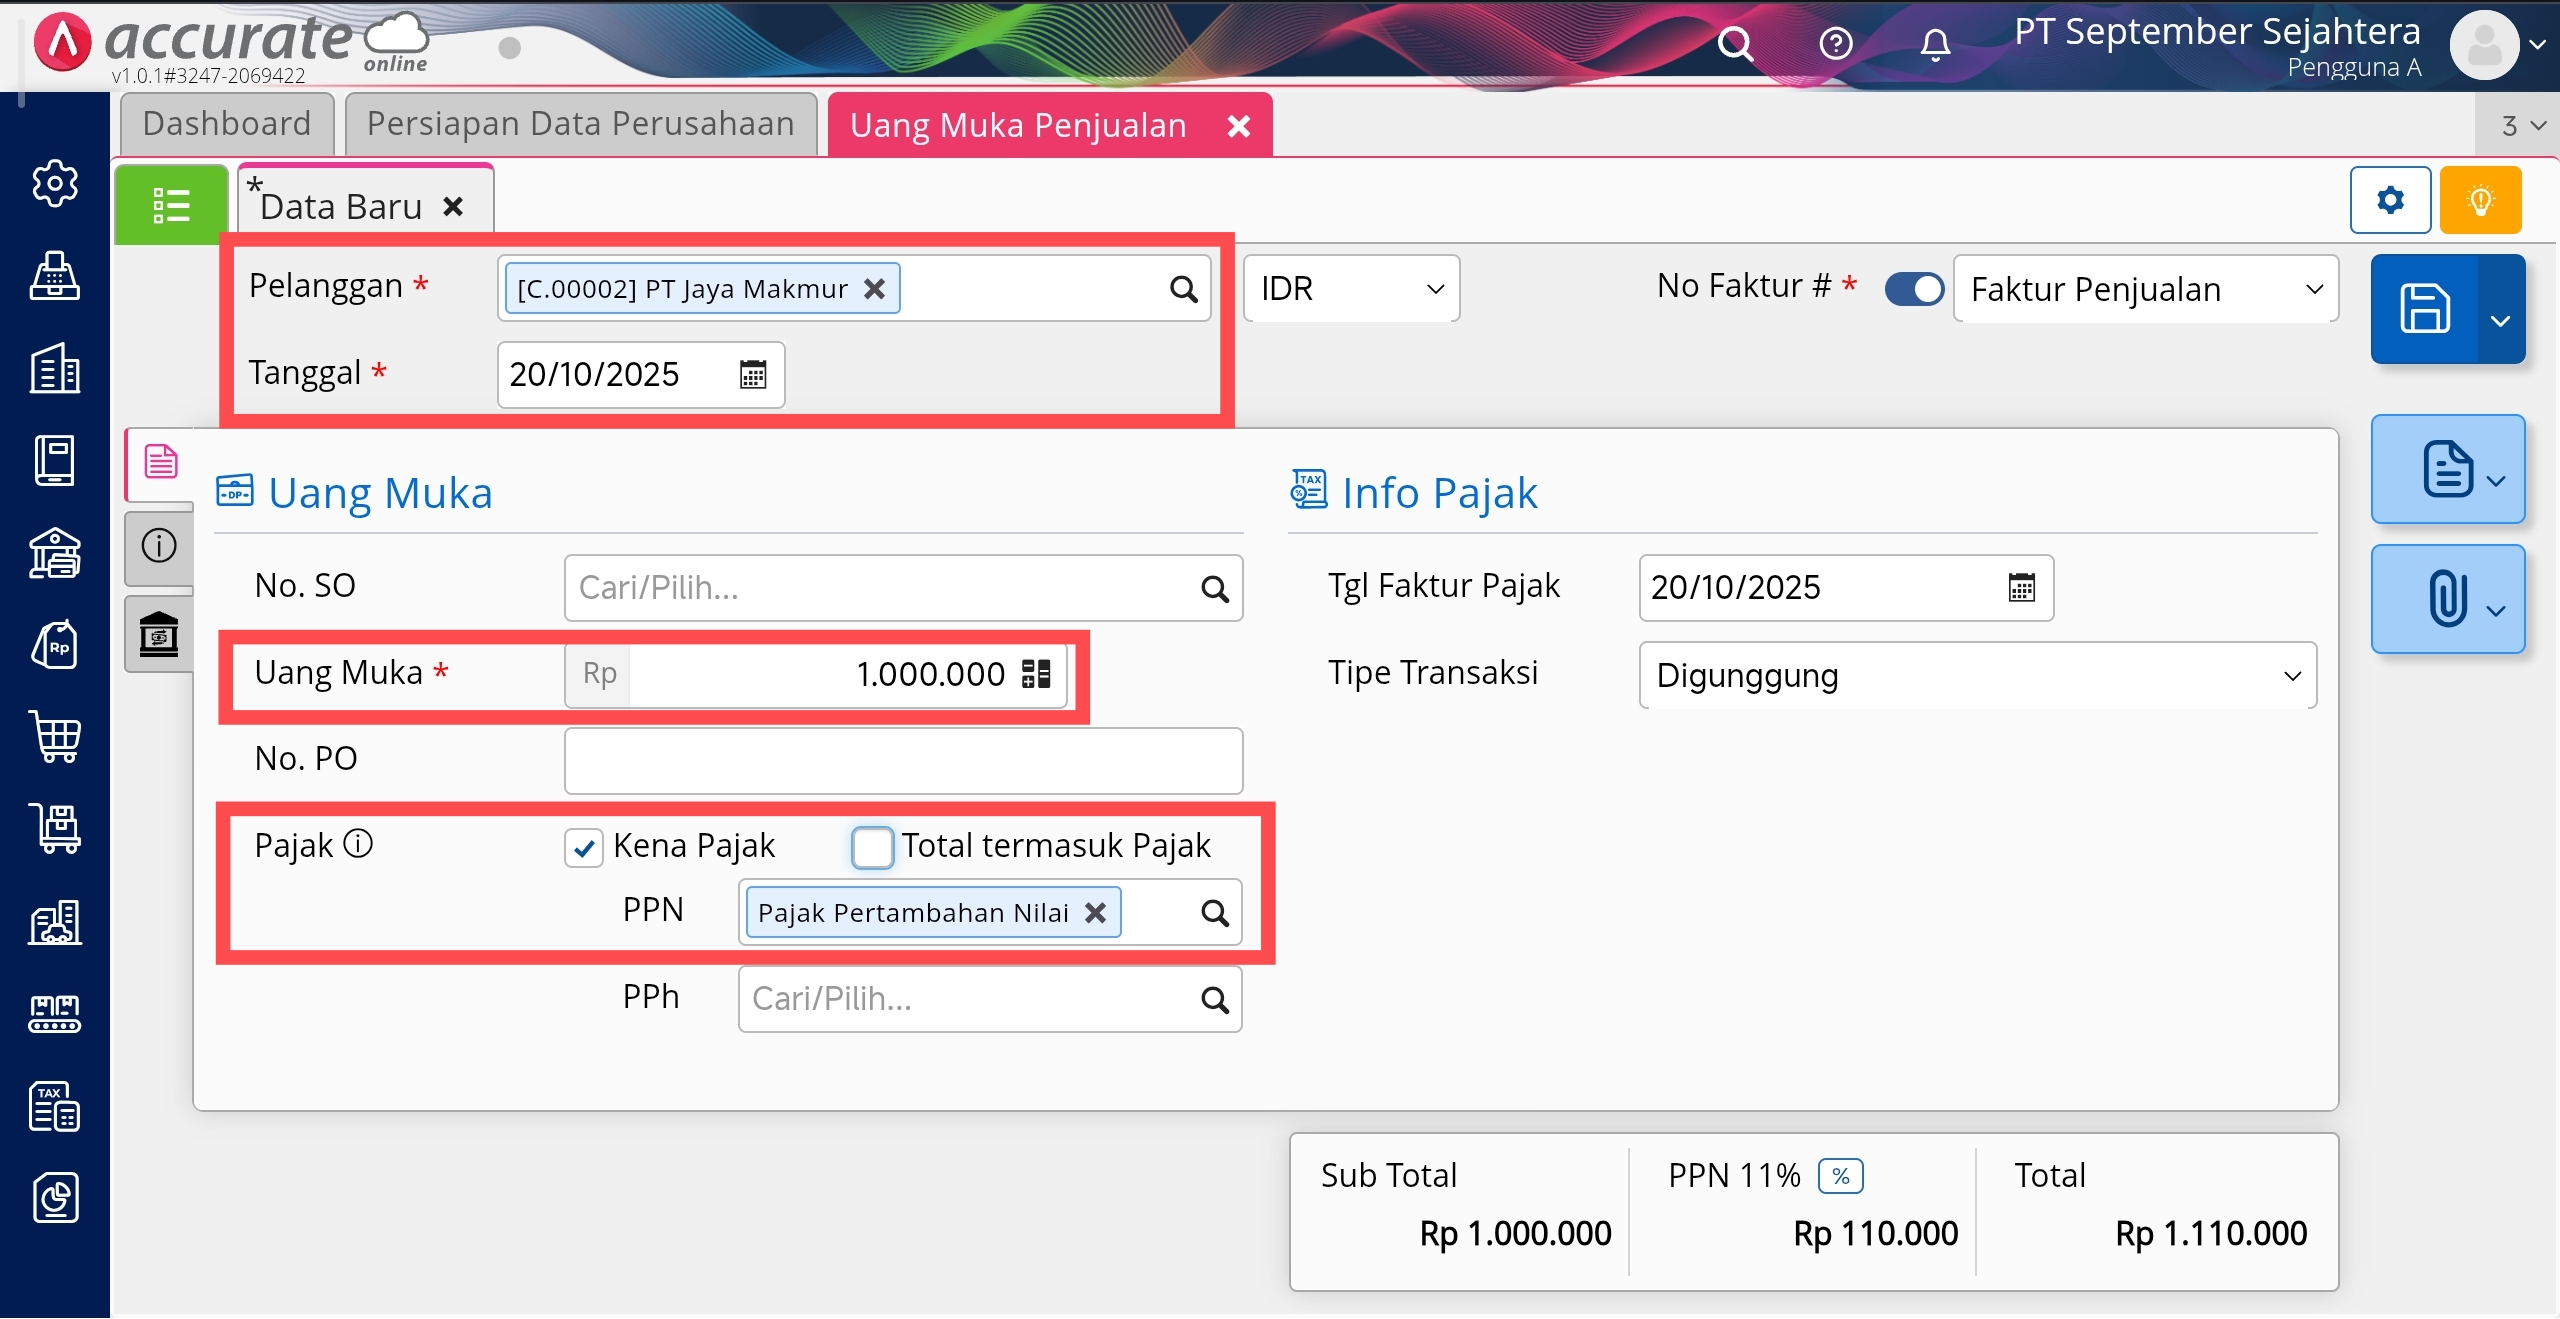Screen dimensions: 2560x1319
Task: Enable Total termasuk Pajak checkbox
Action: (872, 848)
